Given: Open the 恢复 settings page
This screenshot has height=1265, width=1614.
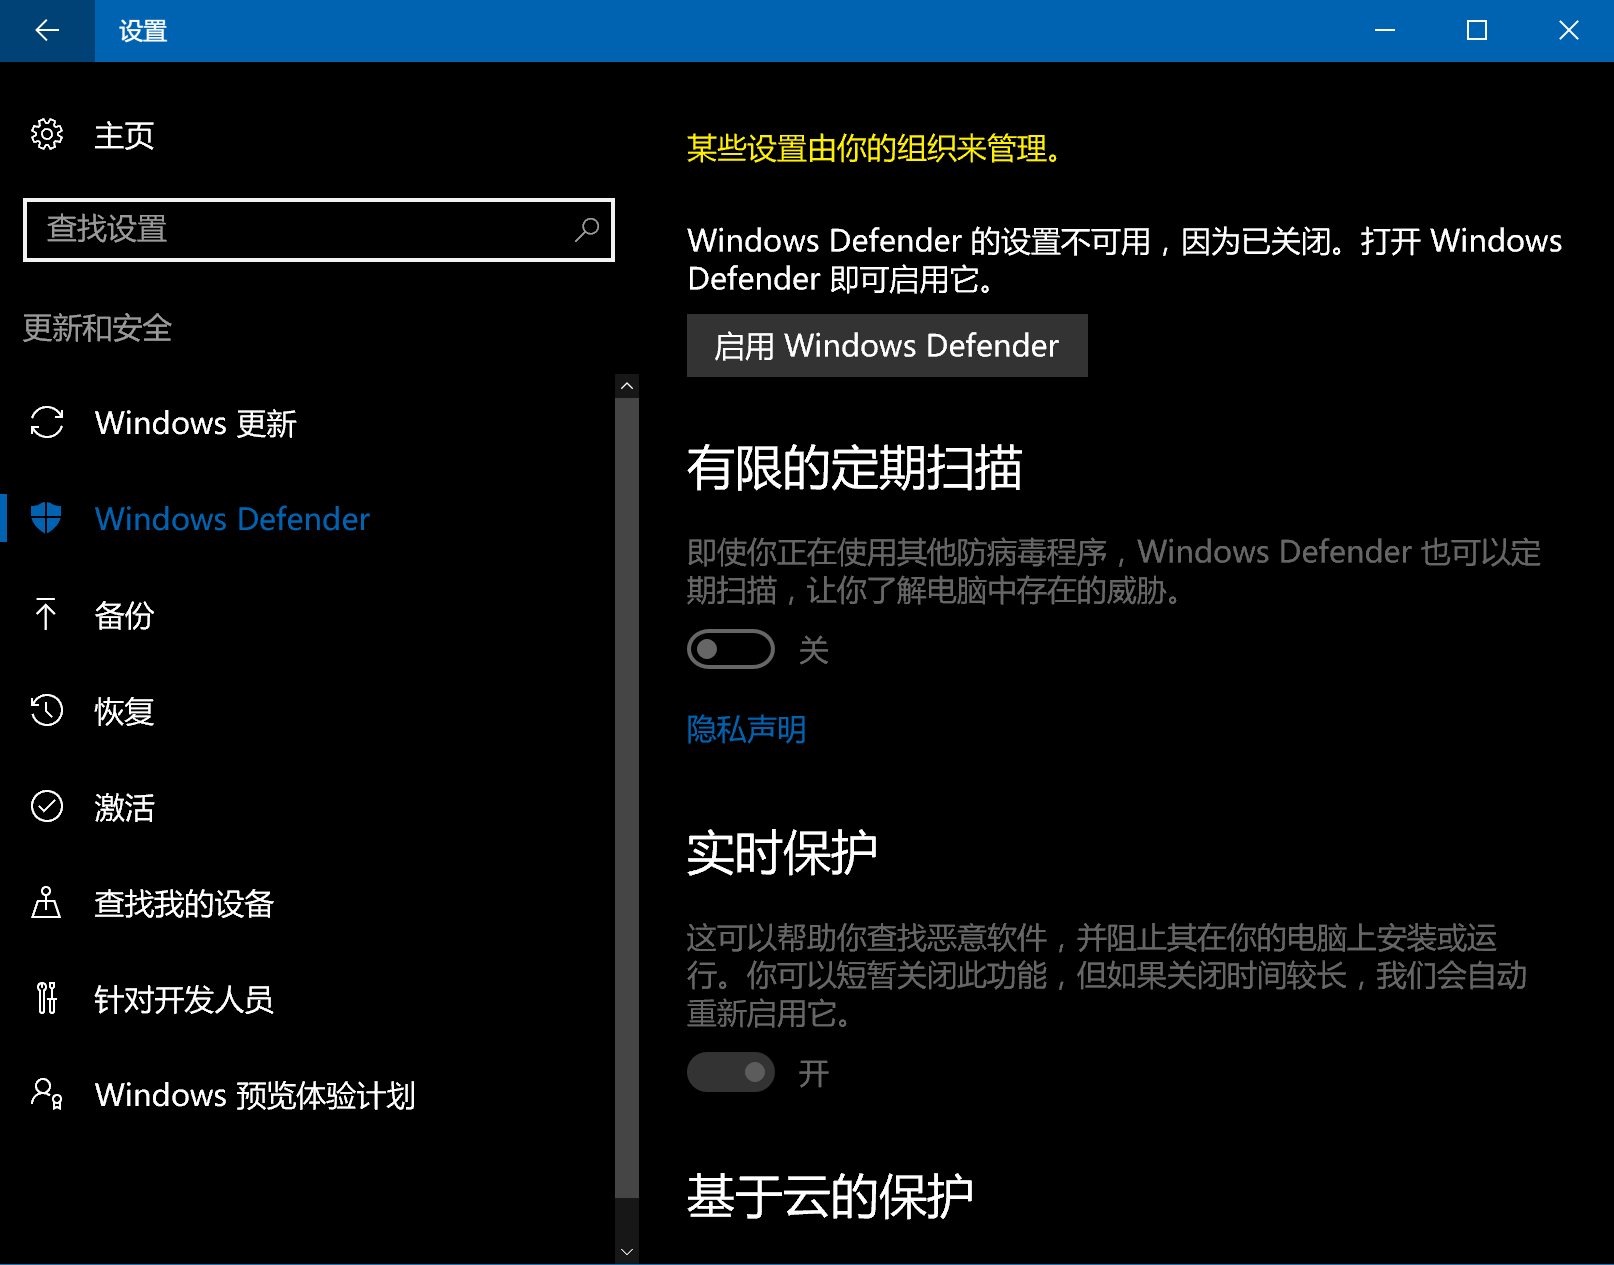Looking at the screenshot, I should 124,710.
